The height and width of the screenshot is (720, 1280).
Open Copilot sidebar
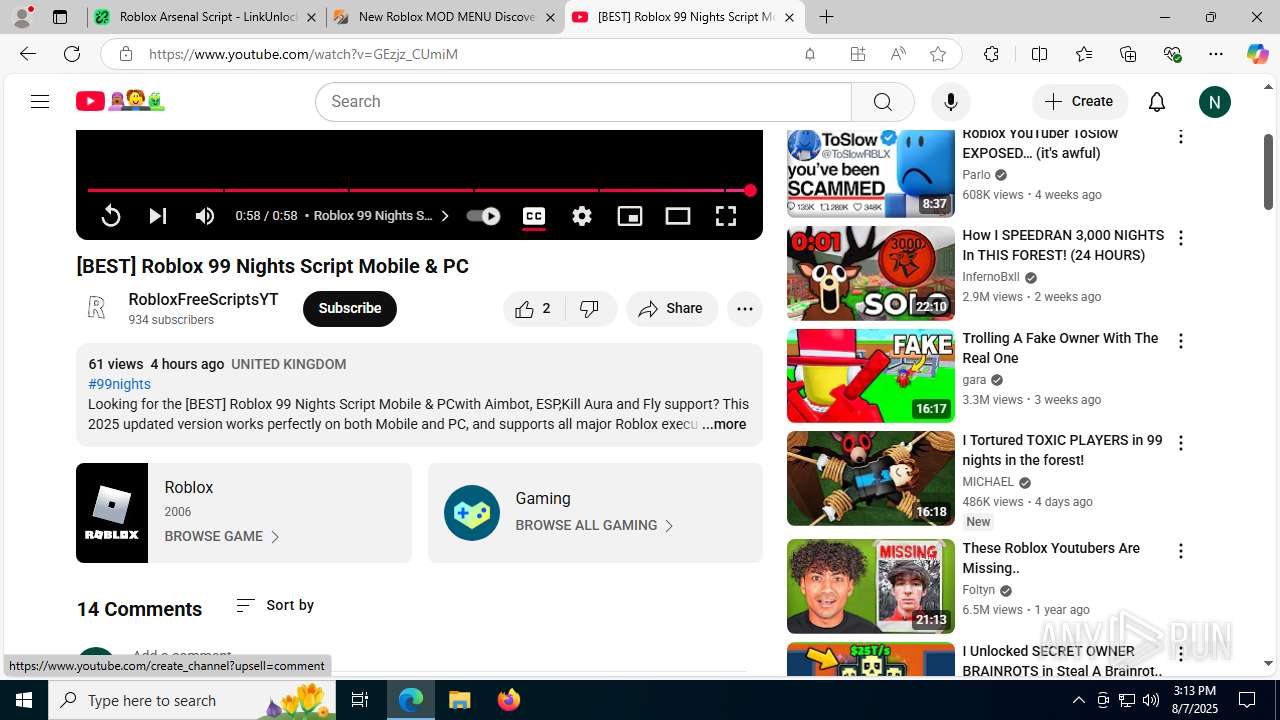[1257, 54]
